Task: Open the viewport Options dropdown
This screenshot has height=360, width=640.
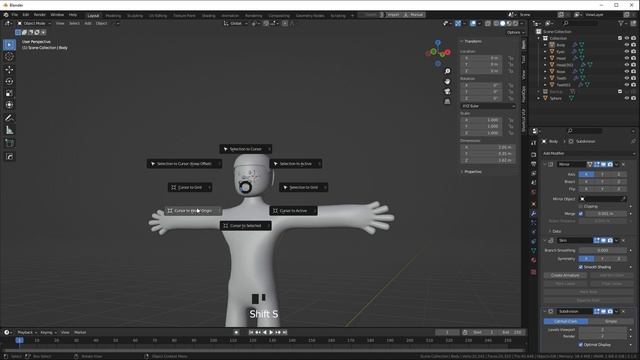Action: [515, 32]
